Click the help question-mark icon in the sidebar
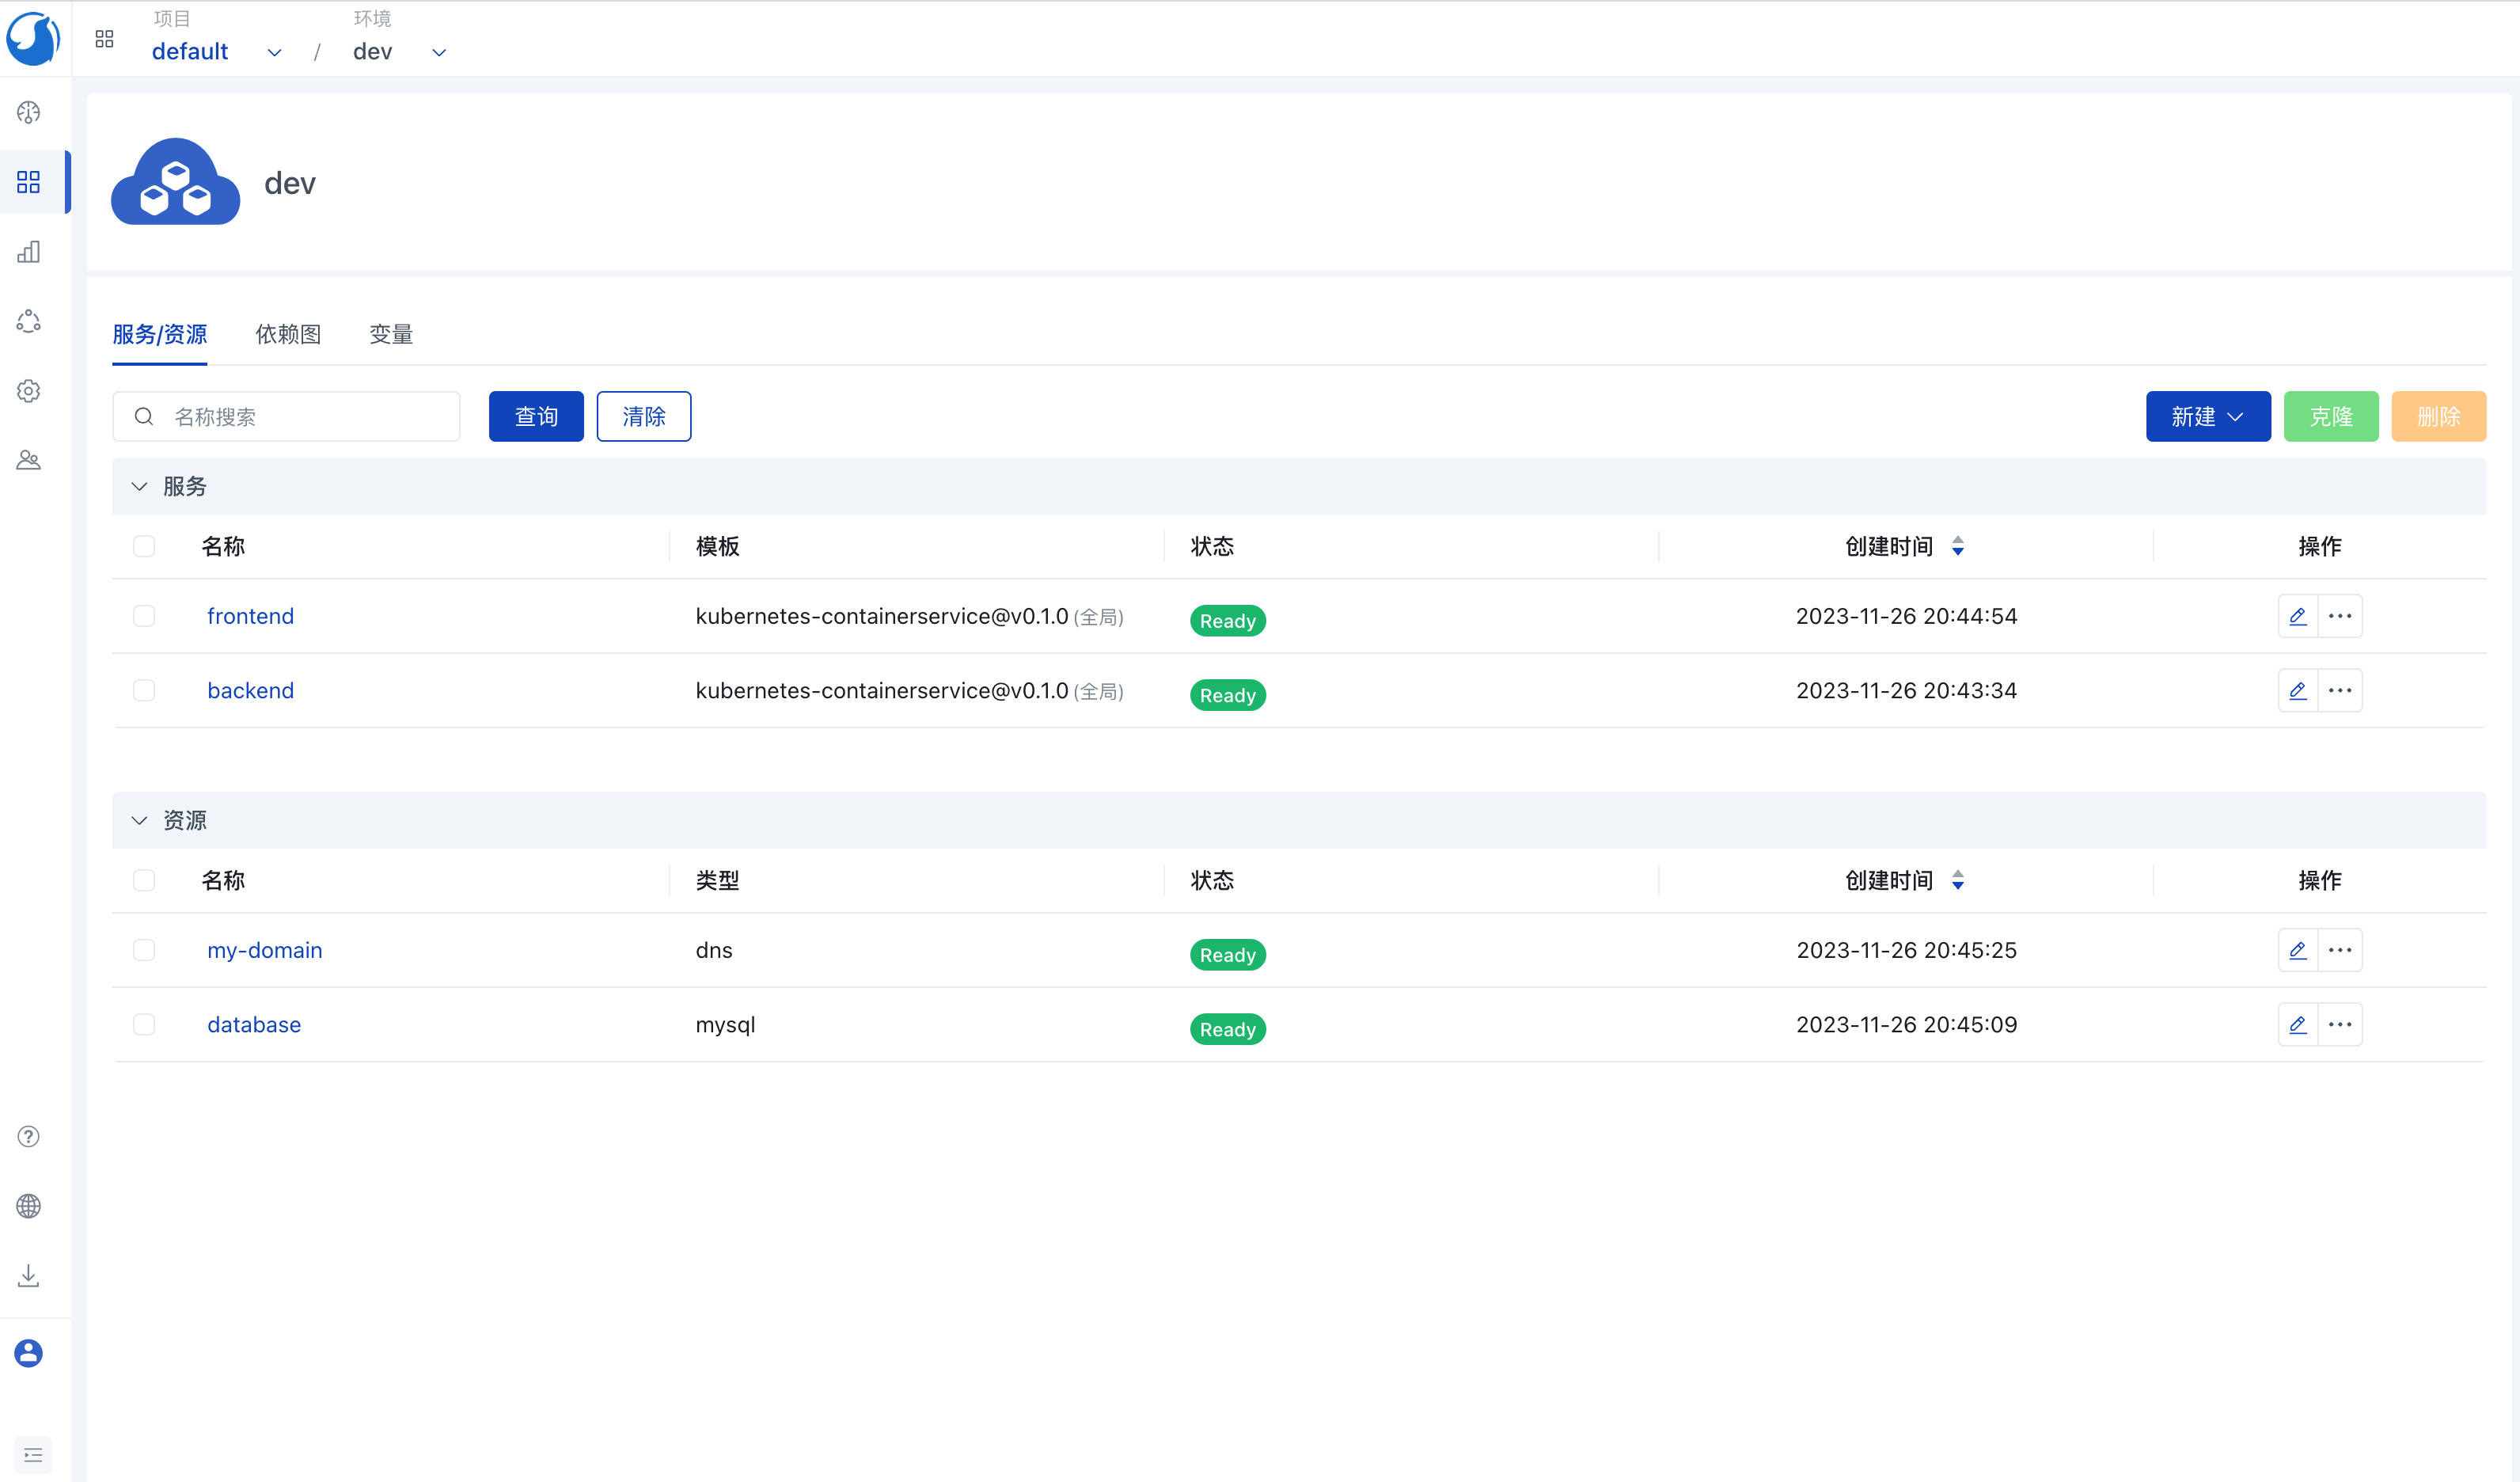The width and height of the screenshot is (2520, 1482). [x=29, y=1137]
